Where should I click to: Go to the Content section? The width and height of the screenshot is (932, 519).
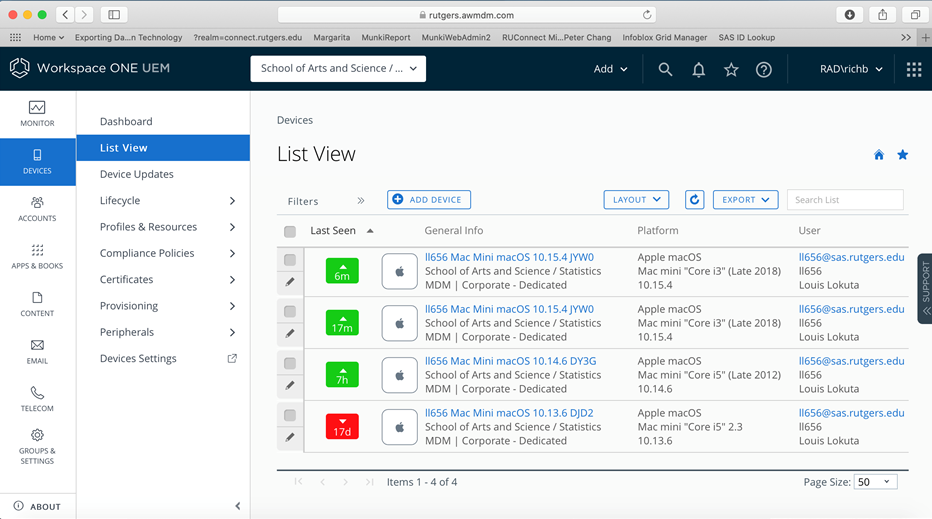(37, 304)
